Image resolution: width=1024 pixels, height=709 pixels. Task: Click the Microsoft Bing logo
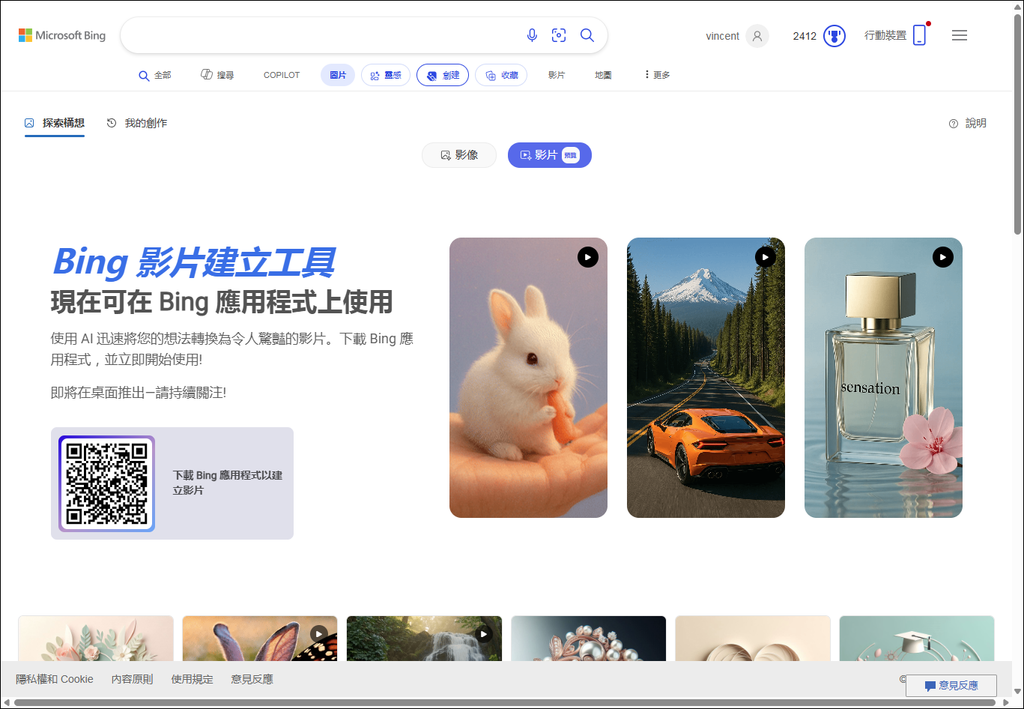62,35
